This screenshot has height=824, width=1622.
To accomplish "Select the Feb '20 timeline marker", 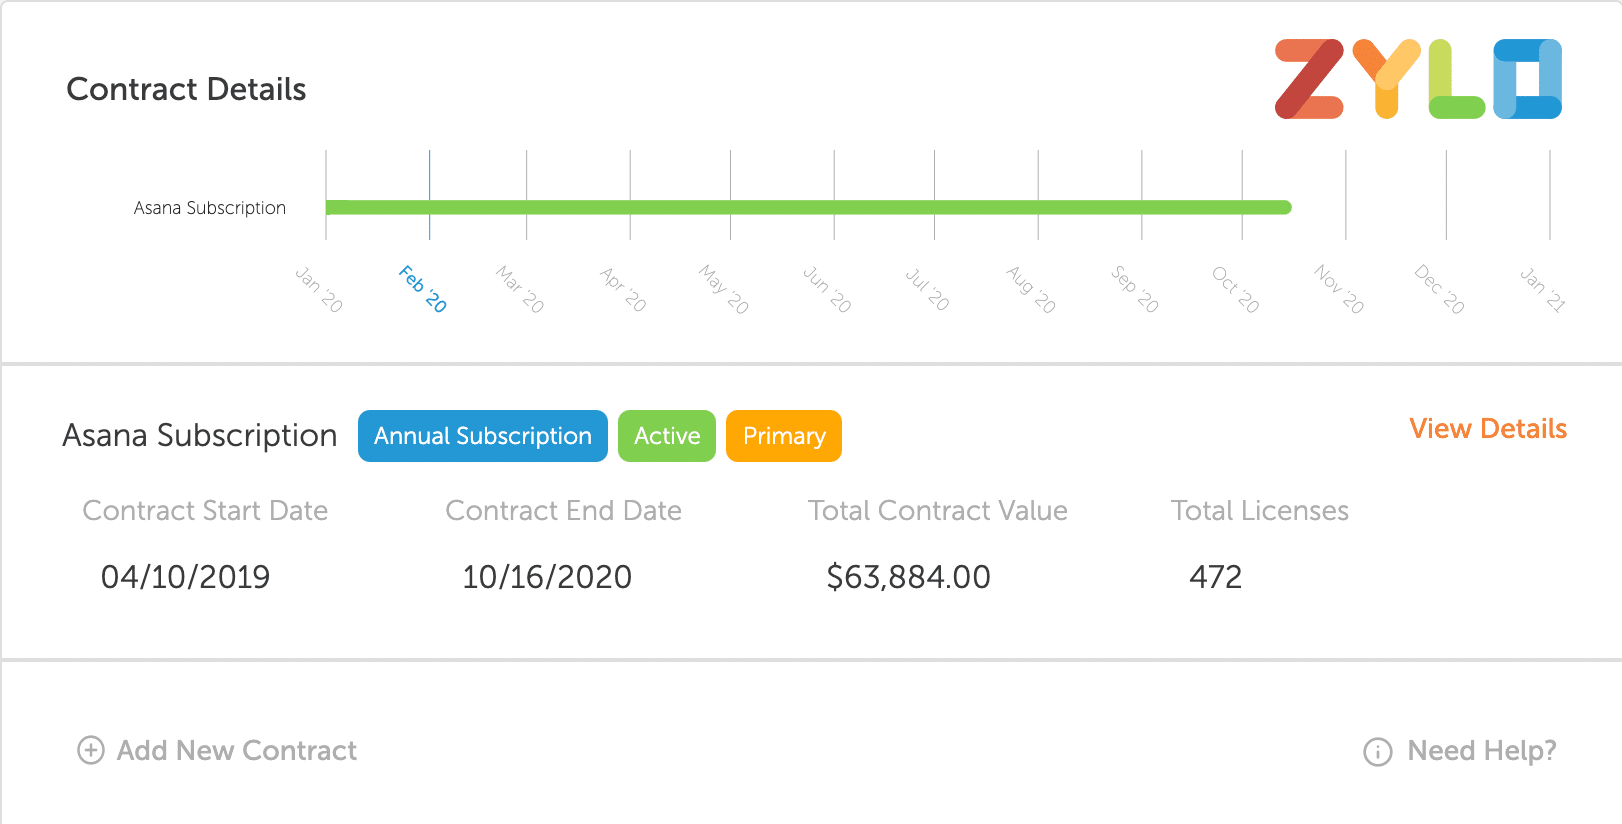I will point(423,289).
